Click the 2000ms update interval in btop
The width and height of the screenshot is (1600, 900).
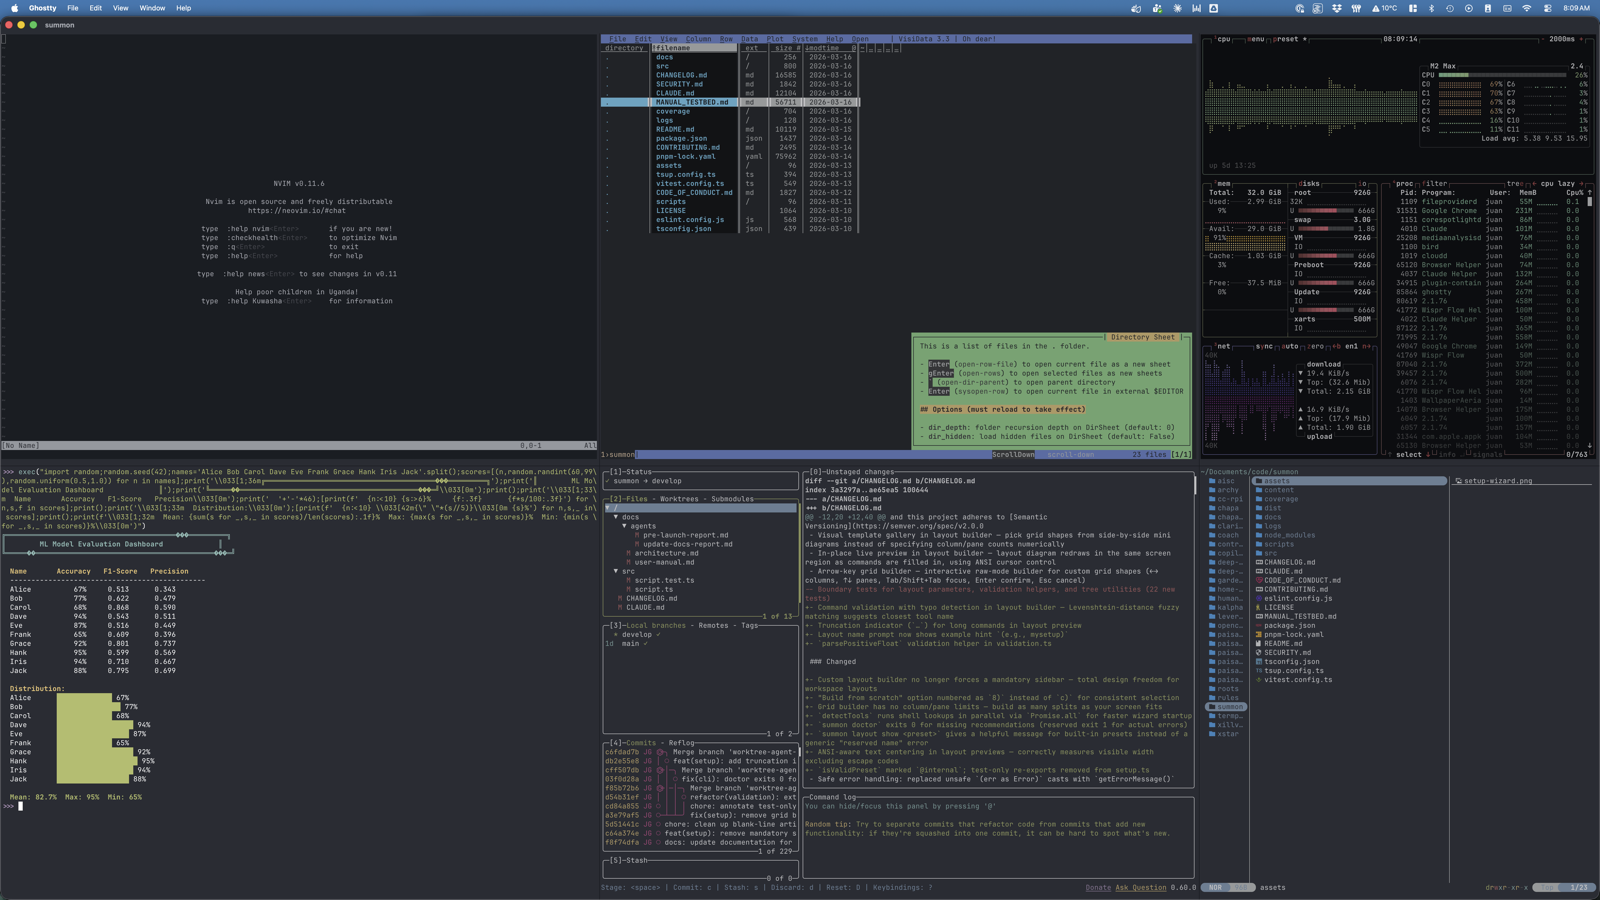1562,40
